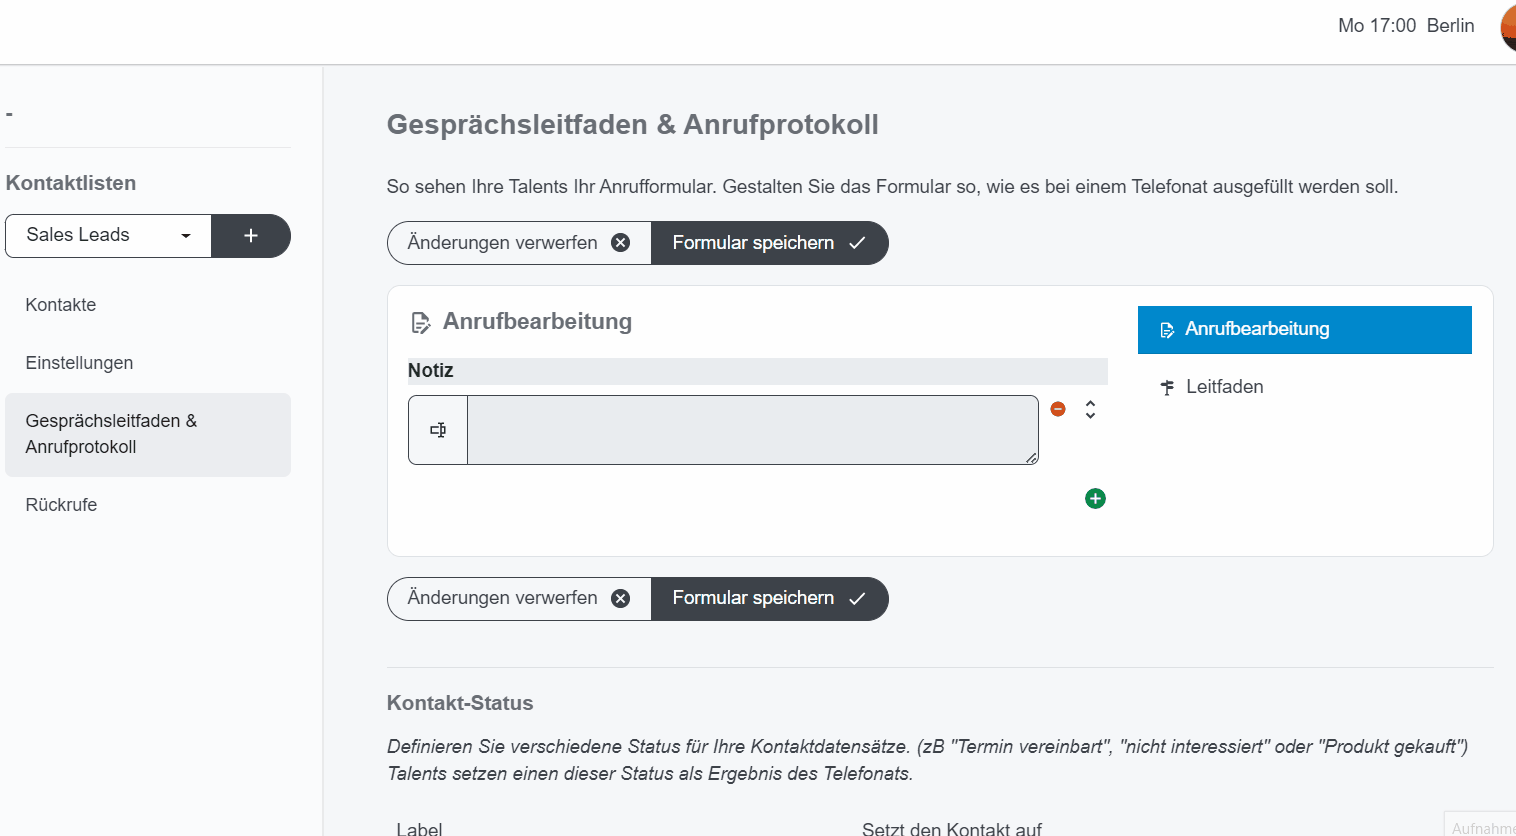
Task: Click the text-field type icon in the Notiz row
Action: [437, 429]
